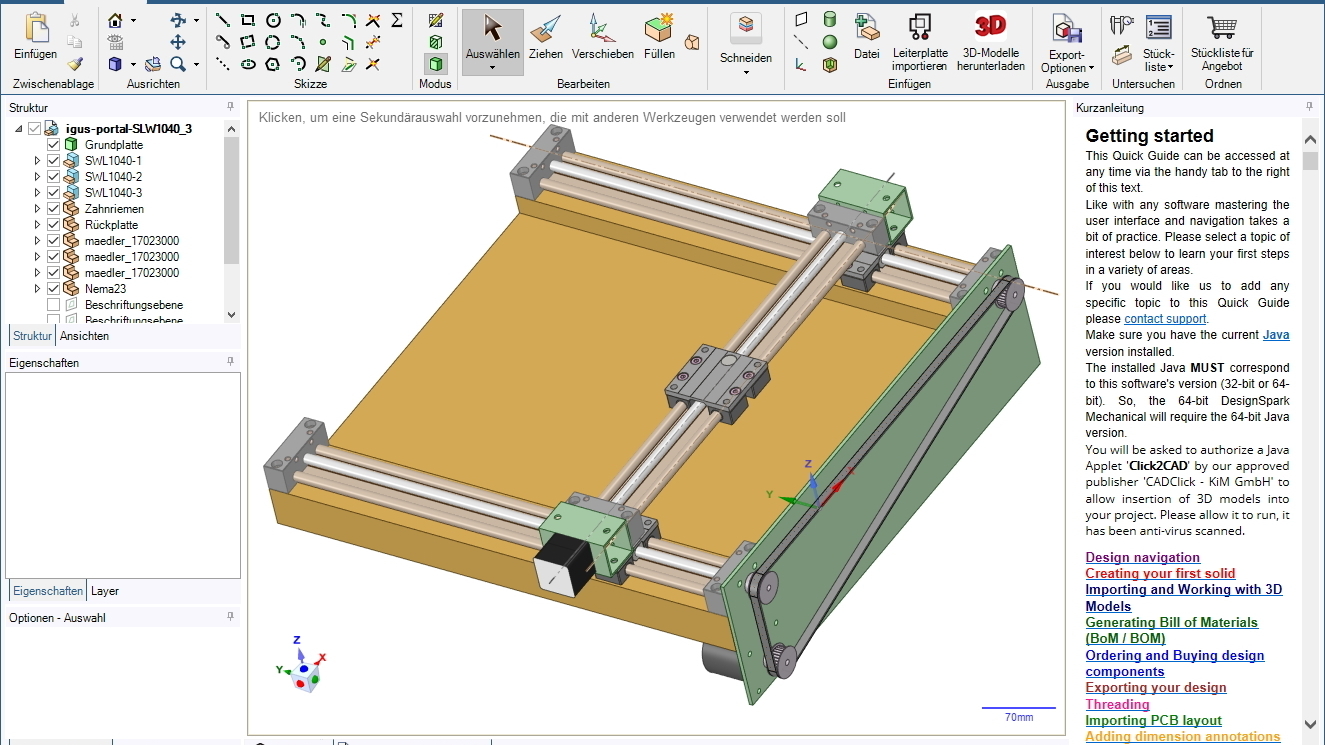Viewport: 1325px width, 745px height.
Task: Expand the Nema23 tree node
Action: coord(38,289)
